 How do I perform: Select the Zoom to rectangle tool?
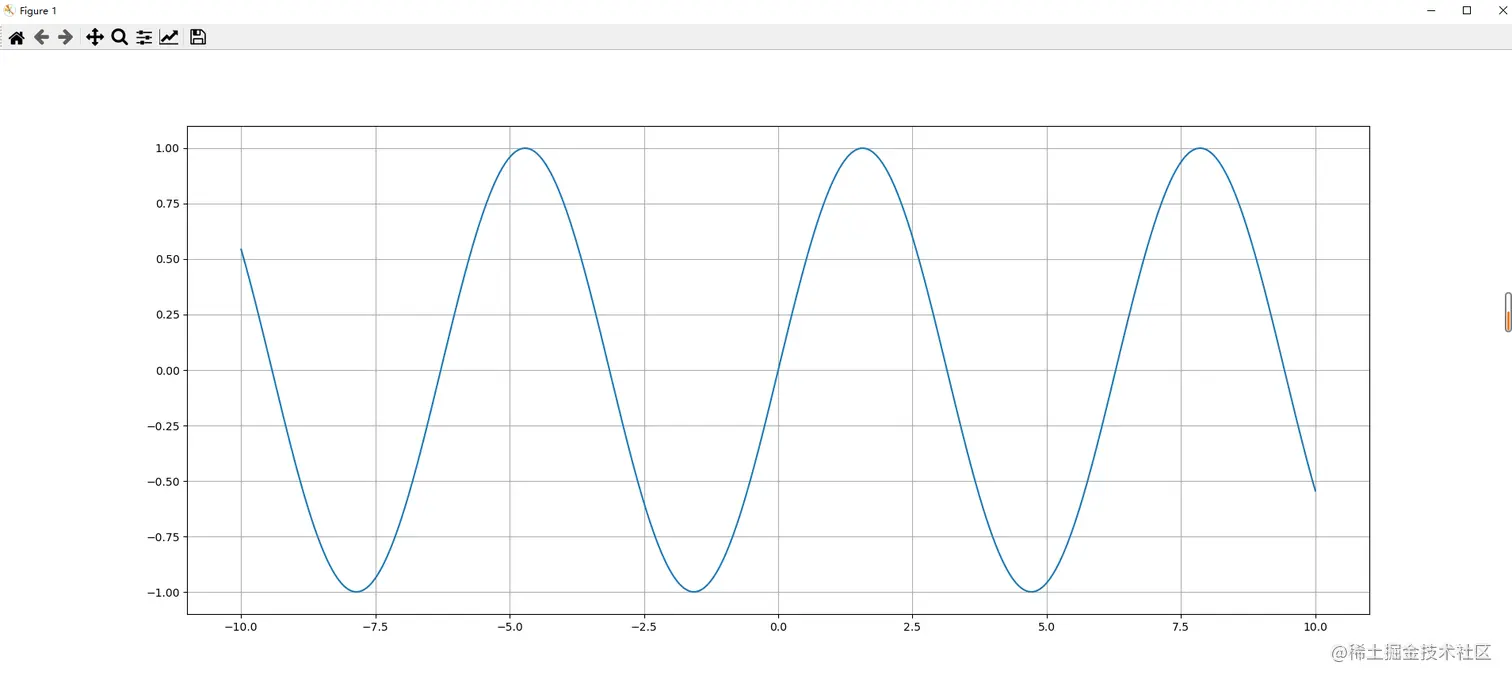click(119, 37)
